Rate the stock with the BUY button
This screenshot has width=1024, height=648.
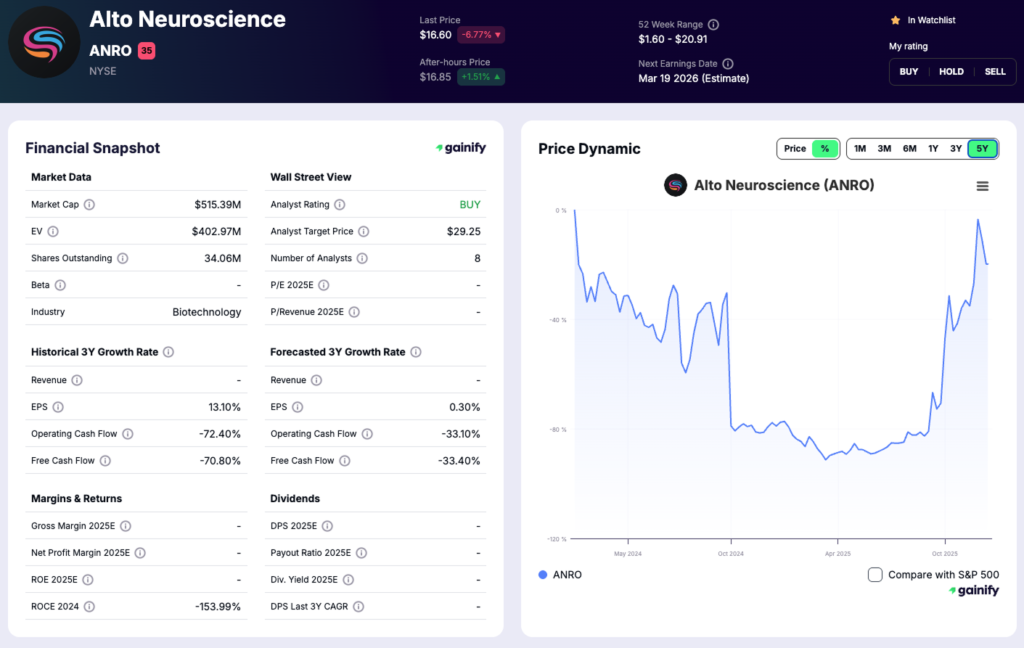pos(908,71)
